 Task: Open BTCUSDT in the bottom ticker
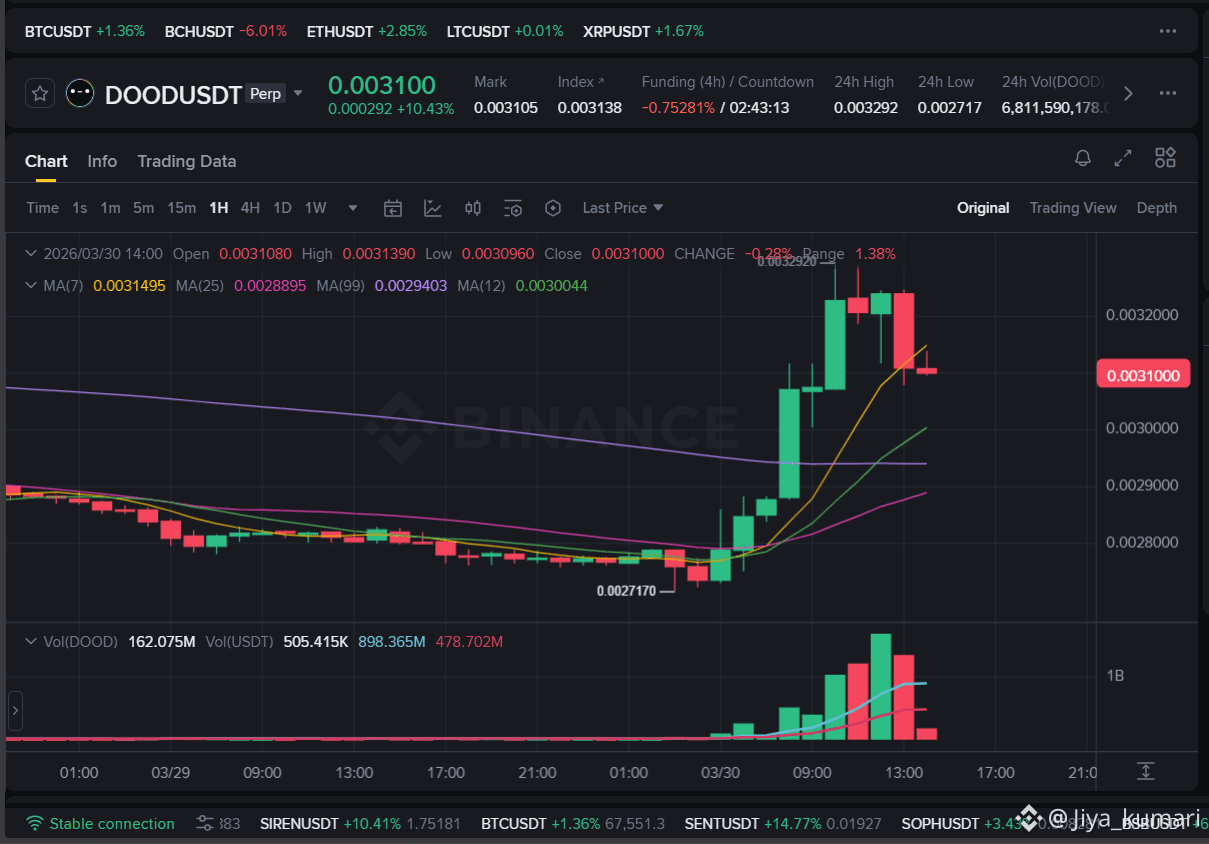pos(573,824)
